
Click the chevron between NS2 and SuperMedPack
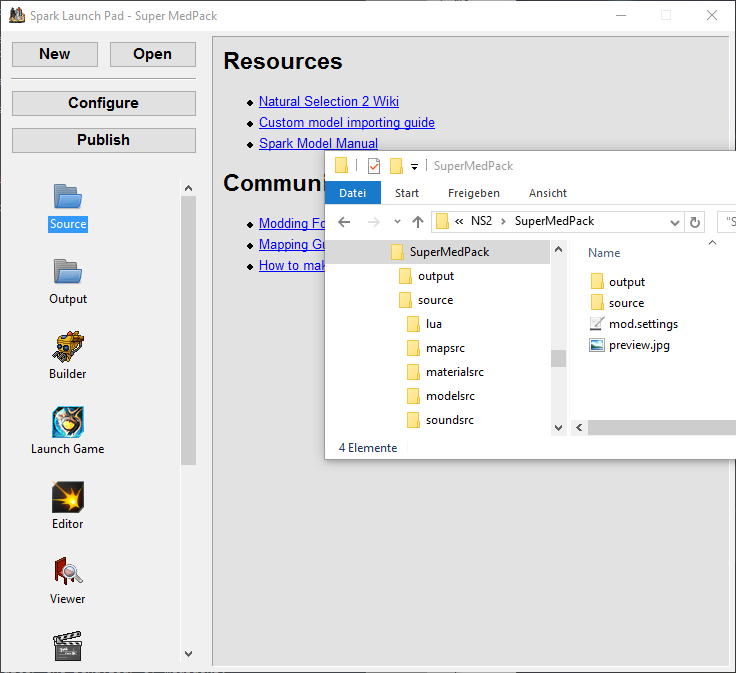coord(503,221)
